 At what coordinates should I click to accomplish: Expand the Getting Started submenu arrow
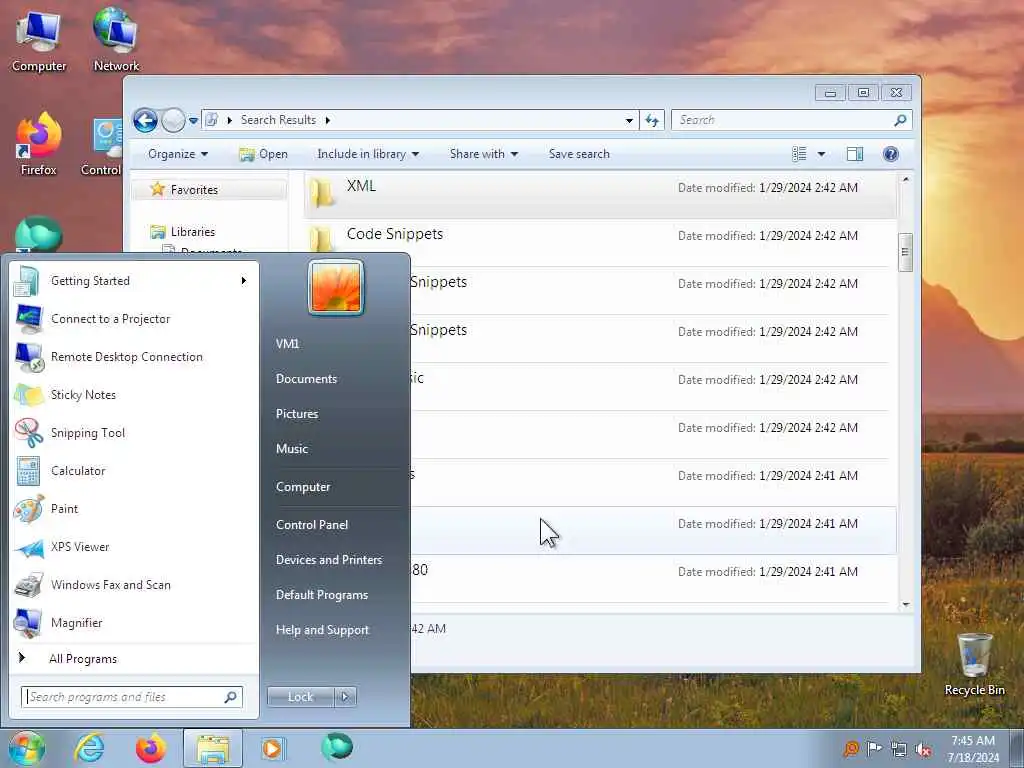244,281
